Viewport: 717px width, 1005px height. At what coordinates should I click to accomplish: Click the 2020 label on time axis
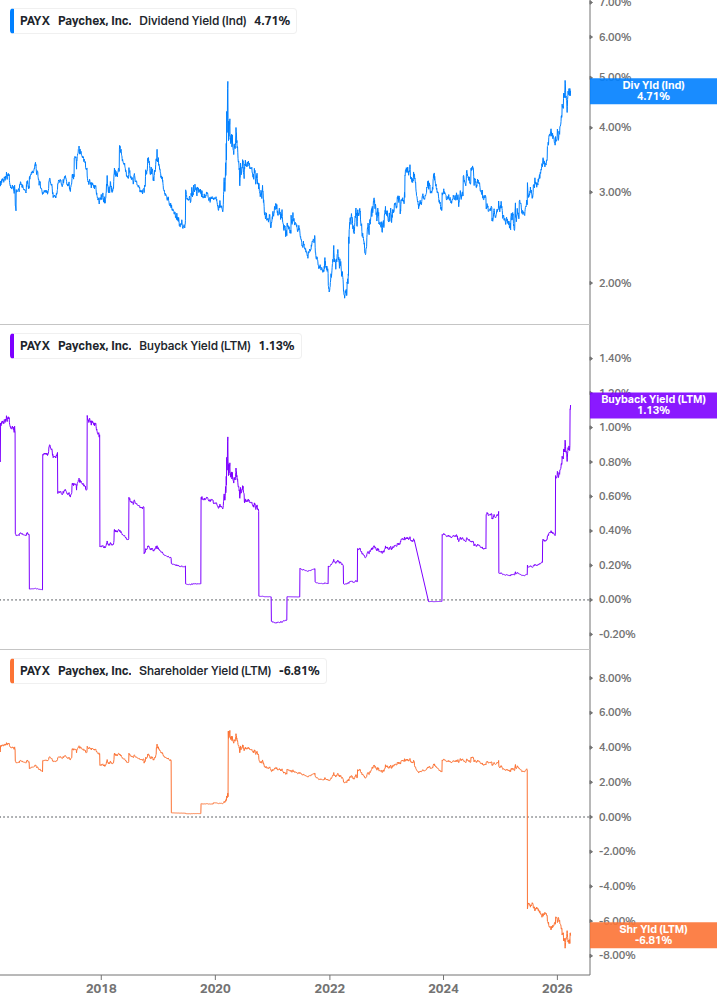215,988
